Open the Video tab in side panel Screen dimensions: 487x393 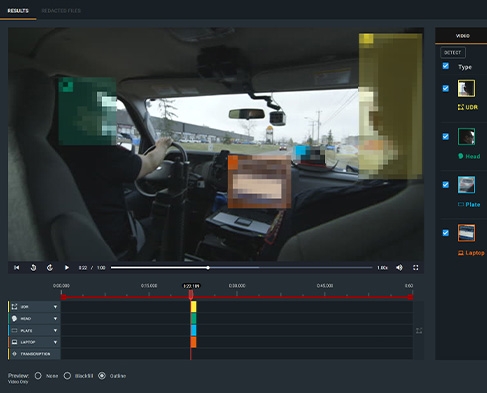point(463,36)
